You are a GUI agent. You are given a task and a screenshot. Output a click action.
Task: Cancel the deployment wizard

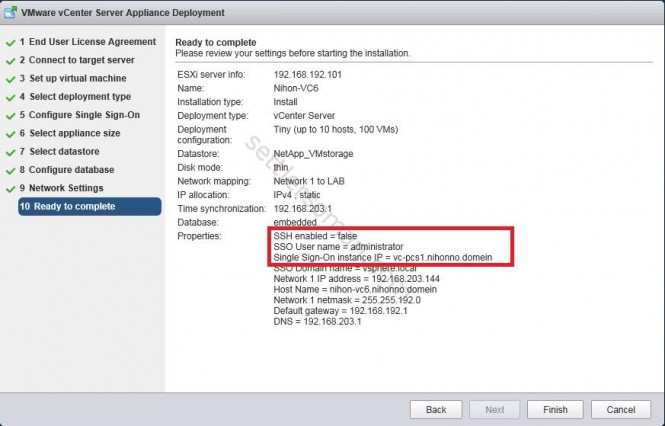(x=620, y=410)
